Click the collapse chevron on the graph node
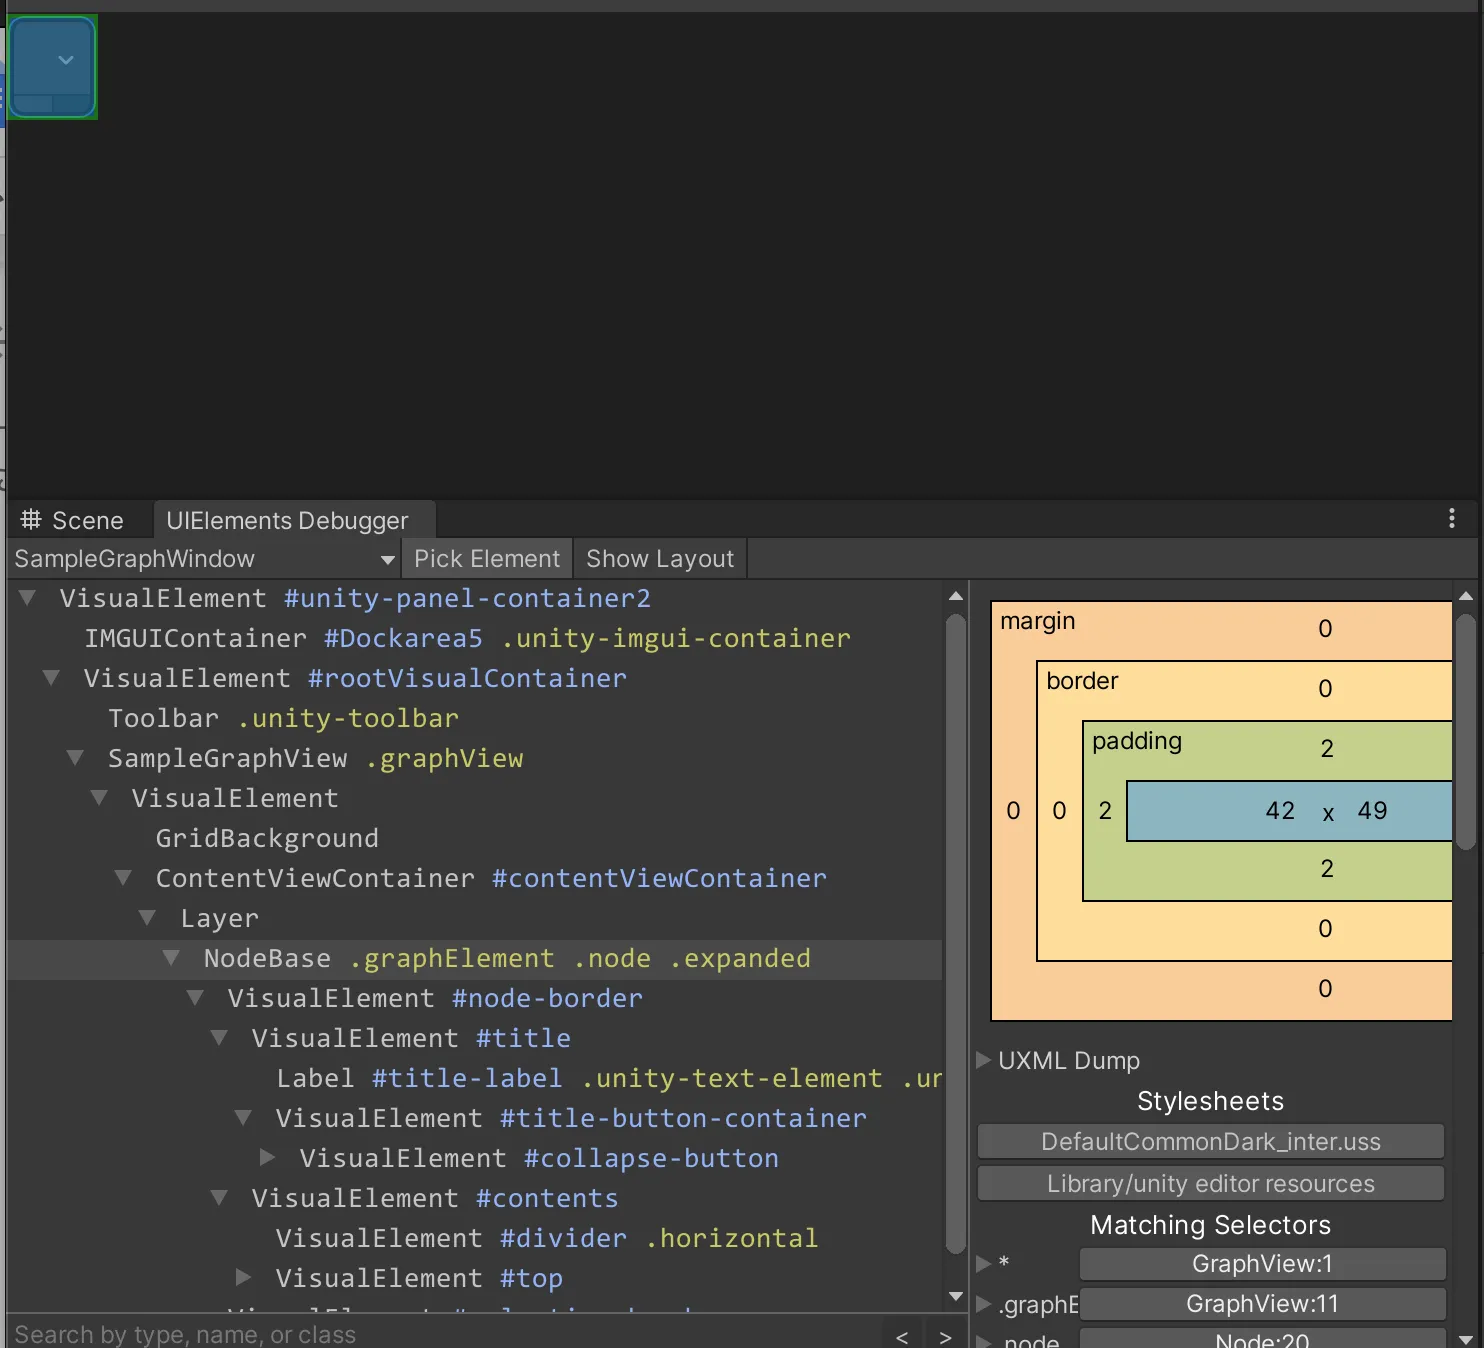 click(x=66, y=60)
